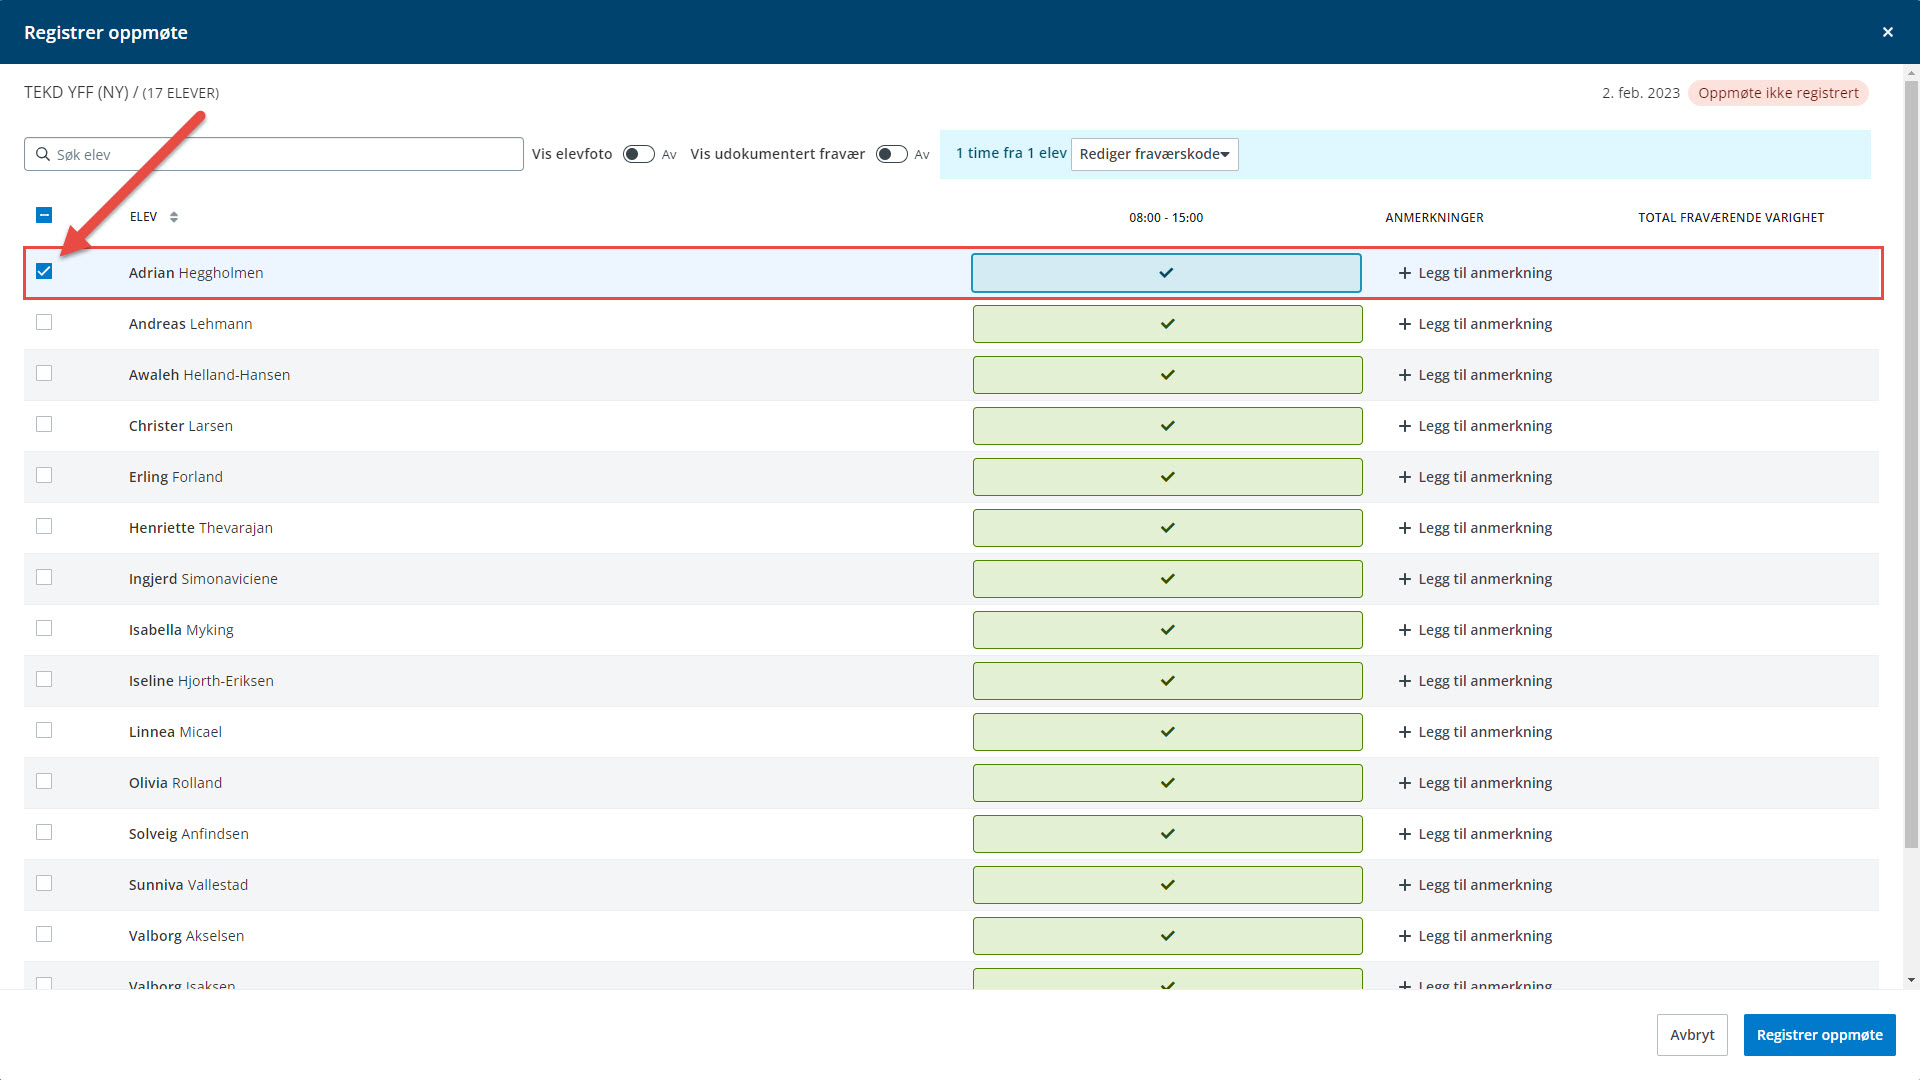Check Olivia Rolland's checkbox
The height and width of the screenshot is (1080, 1920).
(x=44, y=781)
